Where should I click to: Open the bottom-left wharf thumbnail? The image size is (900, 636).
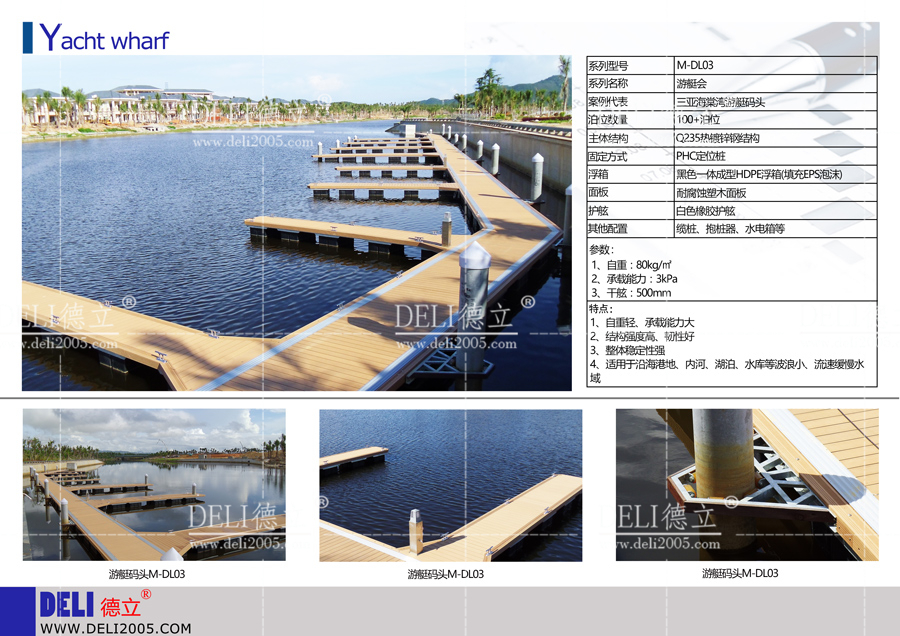(x=154, y=485)
